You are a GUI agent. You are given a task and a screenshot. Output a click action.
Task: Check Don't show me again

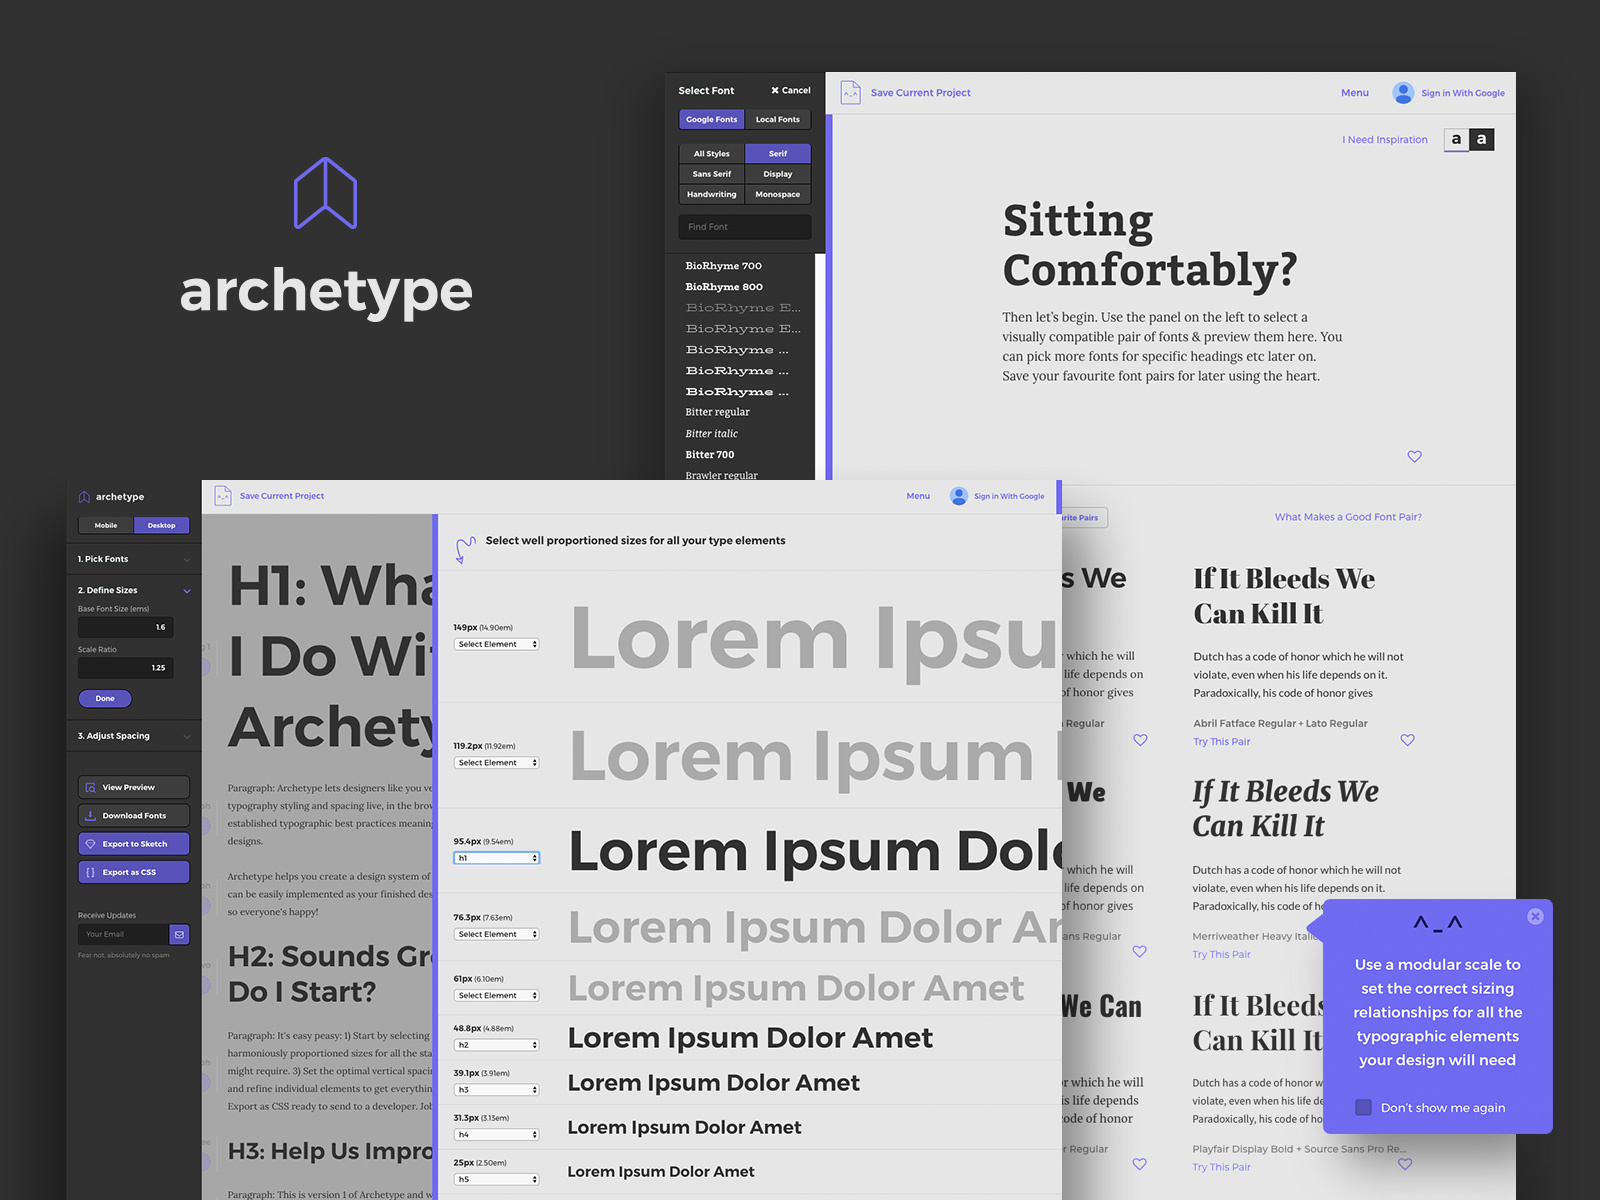pos(1364,1107)
